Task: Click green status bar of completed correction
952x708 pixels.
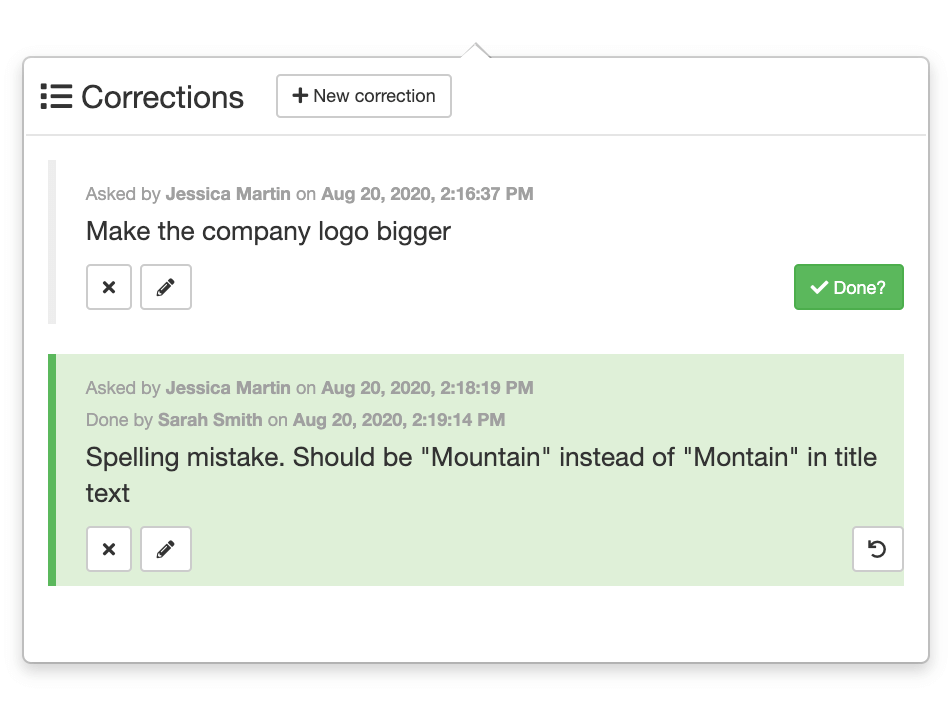Action: [52, 470]
